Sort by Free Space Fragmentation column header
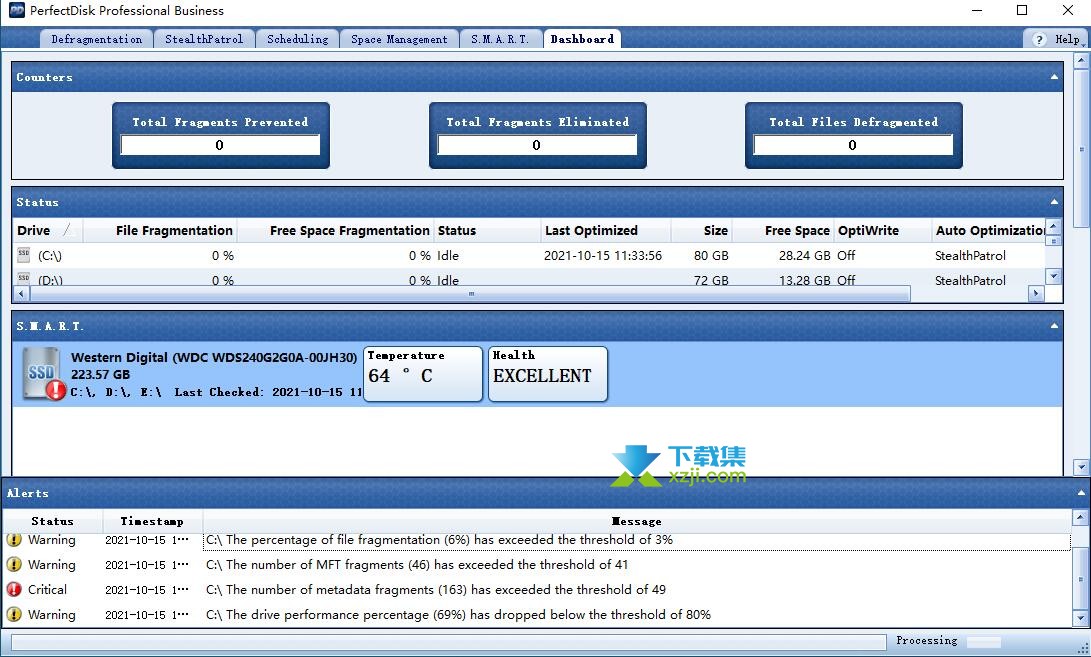The width and height of the screenshot is (1091, 657). click(335, 230)
